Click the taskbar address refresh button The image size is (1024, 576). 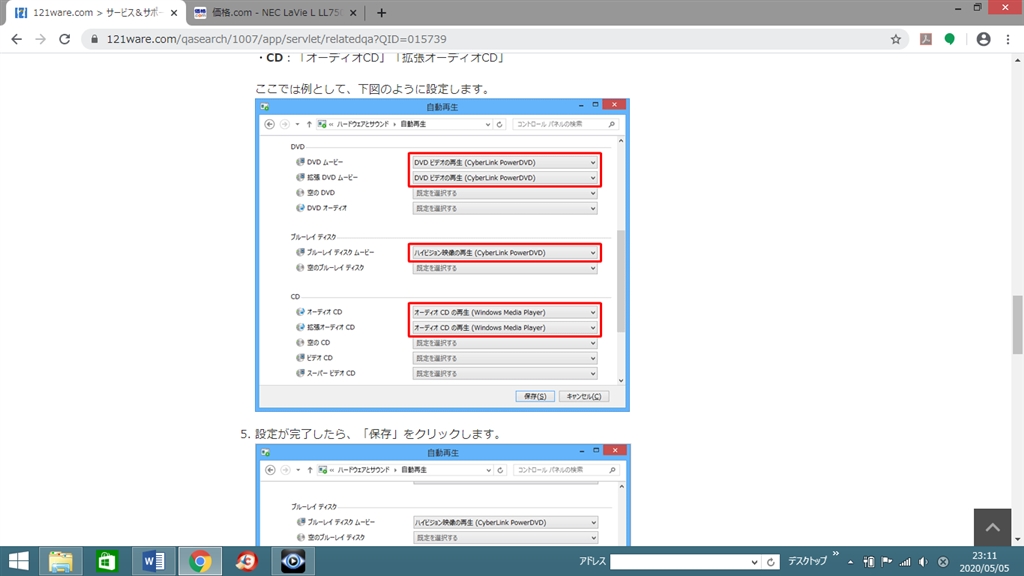click(x=771, y=562)
